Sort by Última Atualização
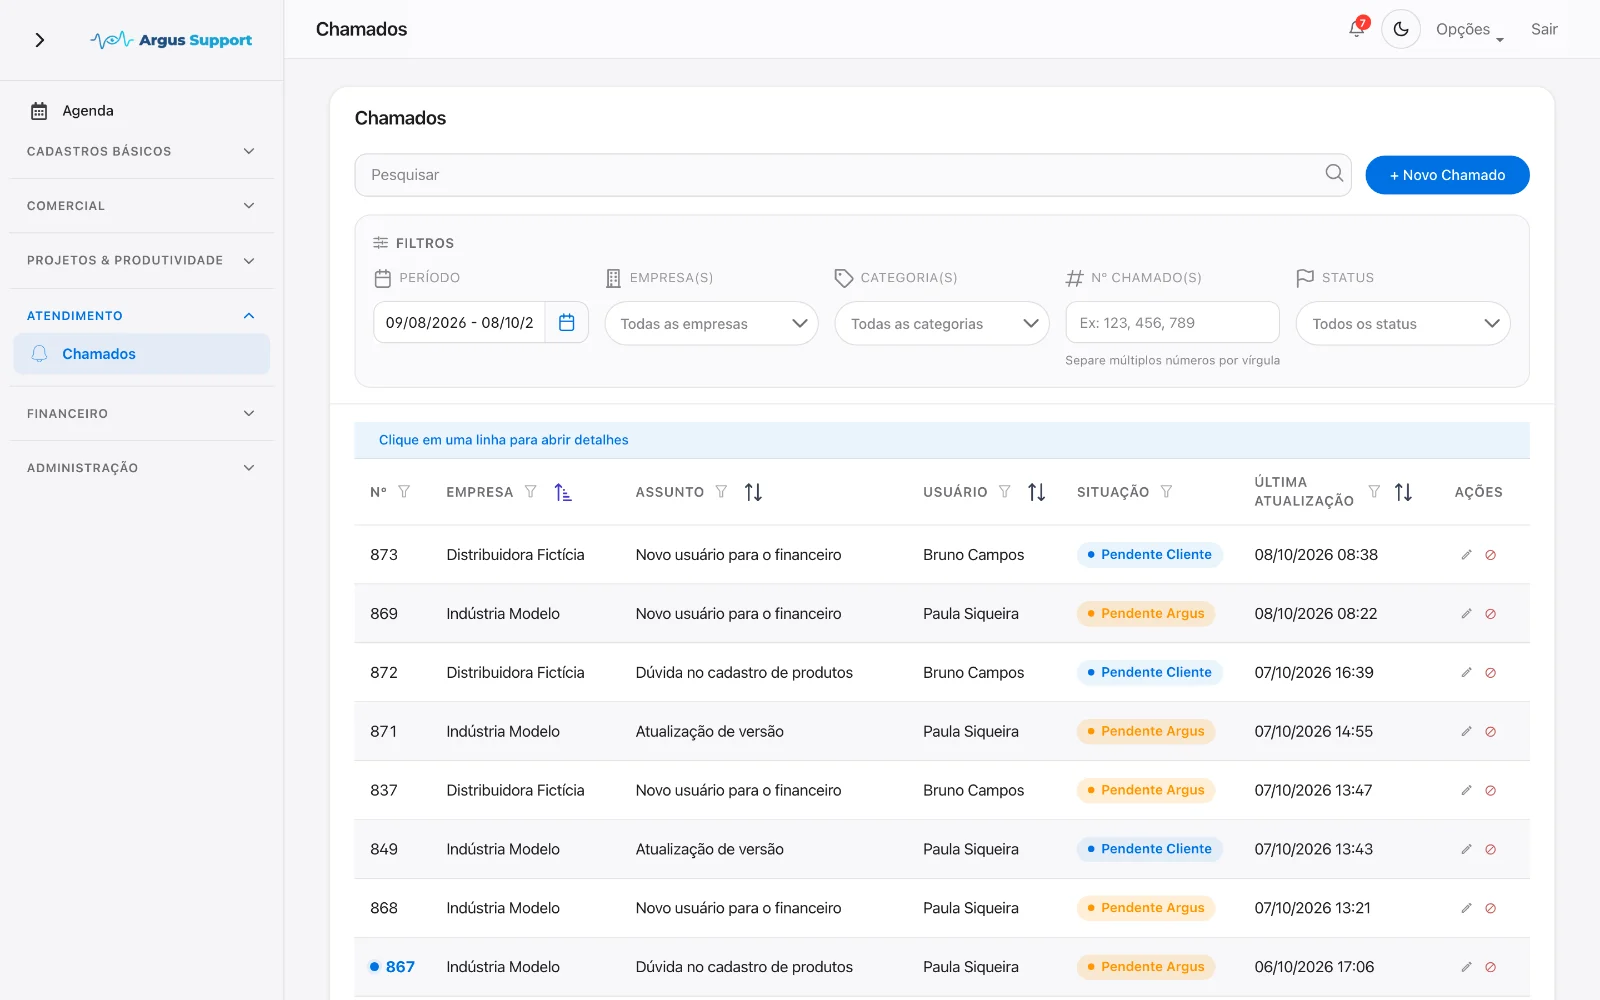Image resolution: width=1600 pixels, height=1000 pixels. coord(1403,492)
